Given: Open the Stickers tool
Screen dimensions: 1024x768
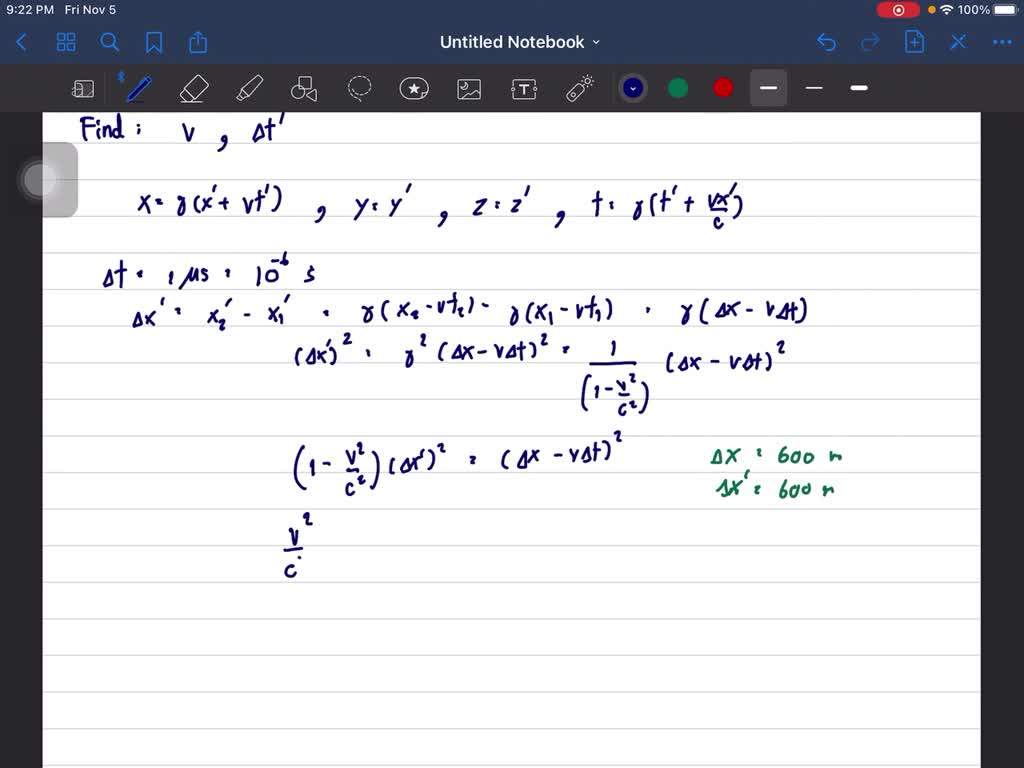Looking at the screenshot, I should pos(414,88).
